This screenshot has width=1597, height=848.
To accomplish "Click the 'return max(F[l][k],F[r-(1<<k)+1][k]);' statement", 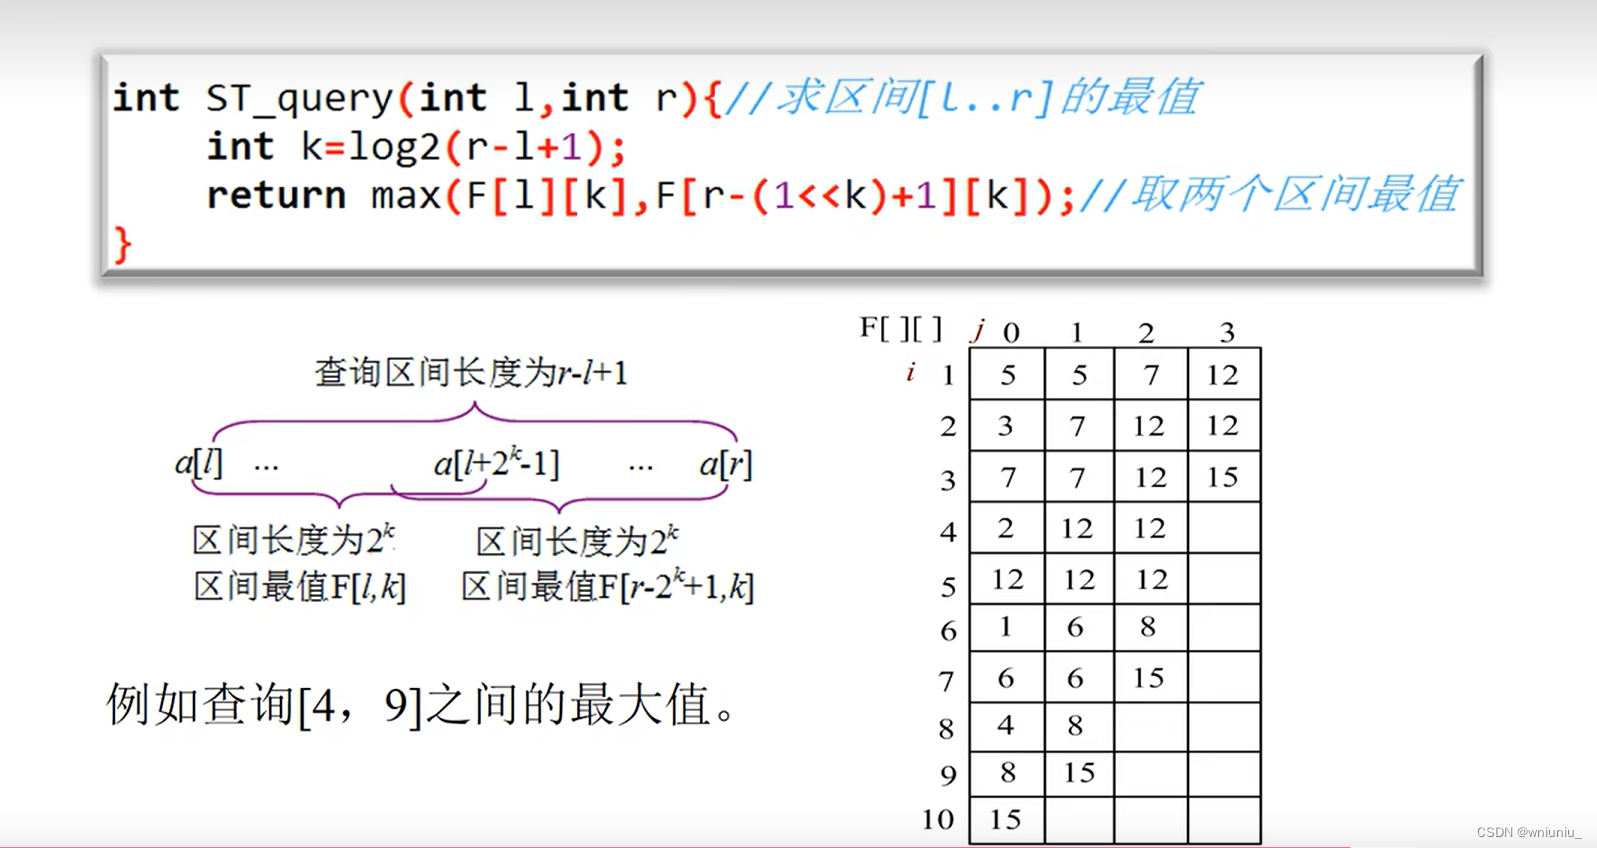I will pos(641,196).
